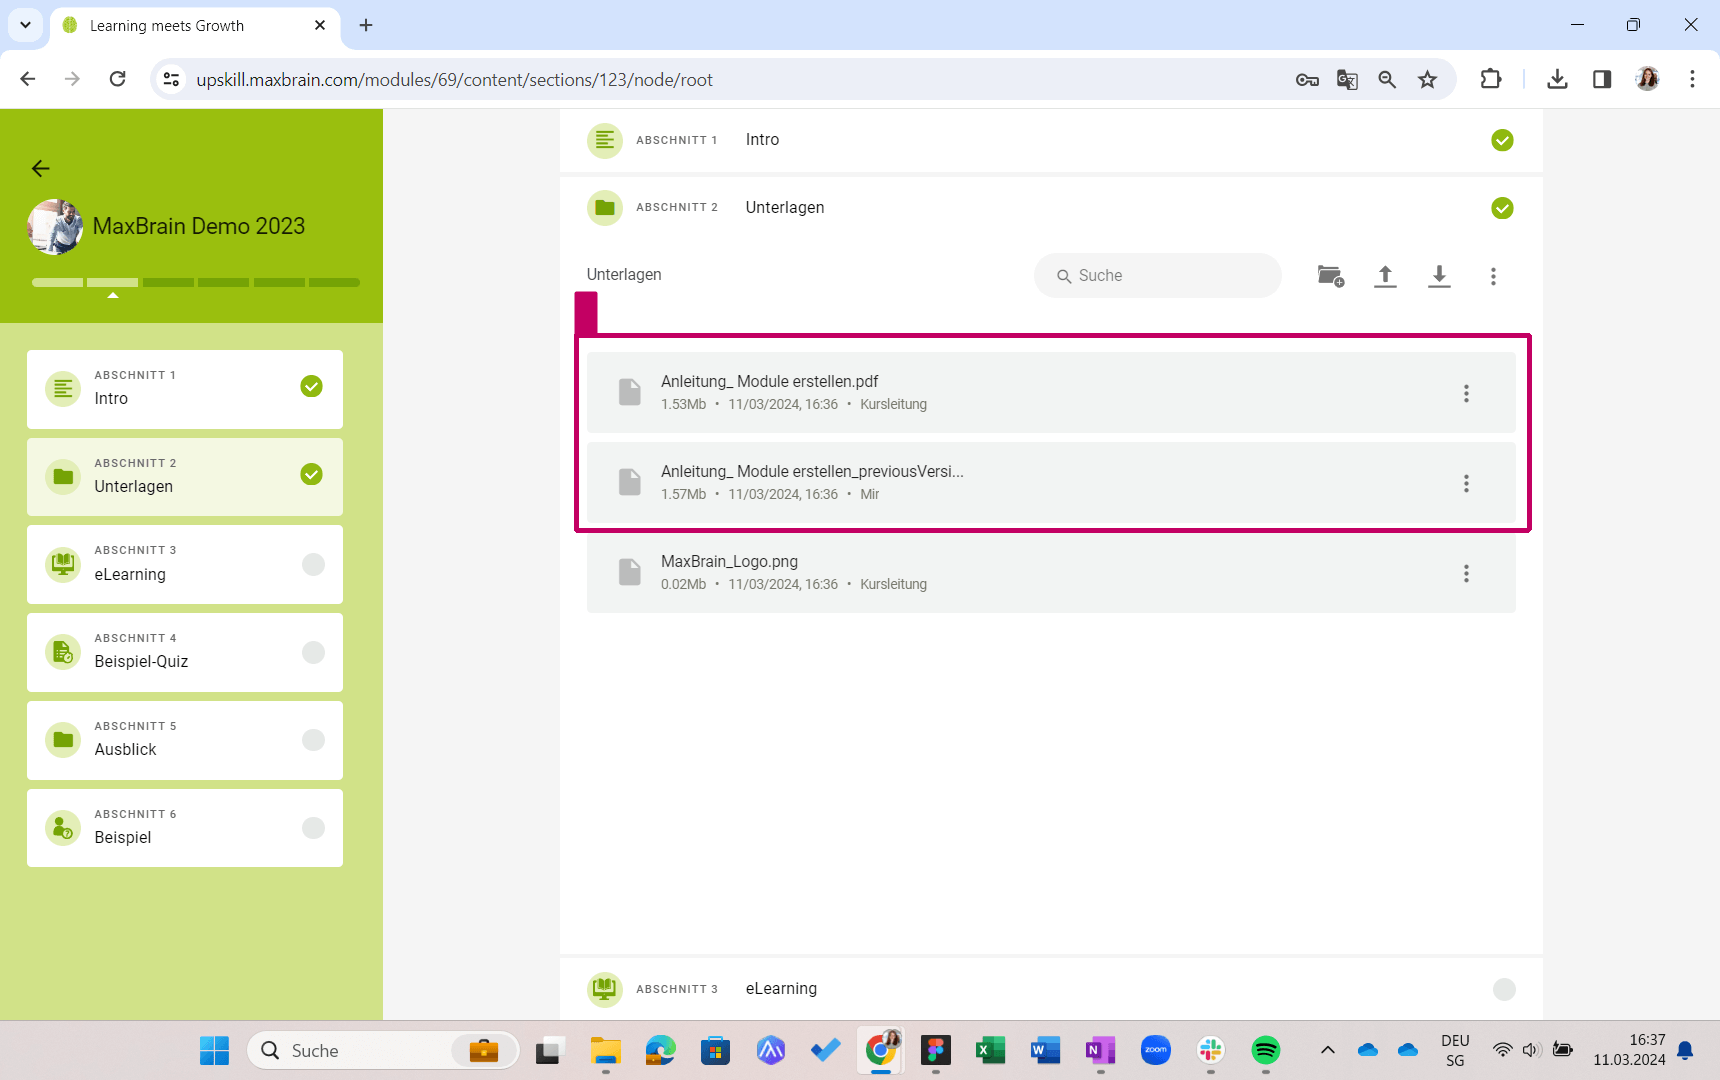Open Abschnitt 2 Unterlagen in sidebar

tap(185, 477)
